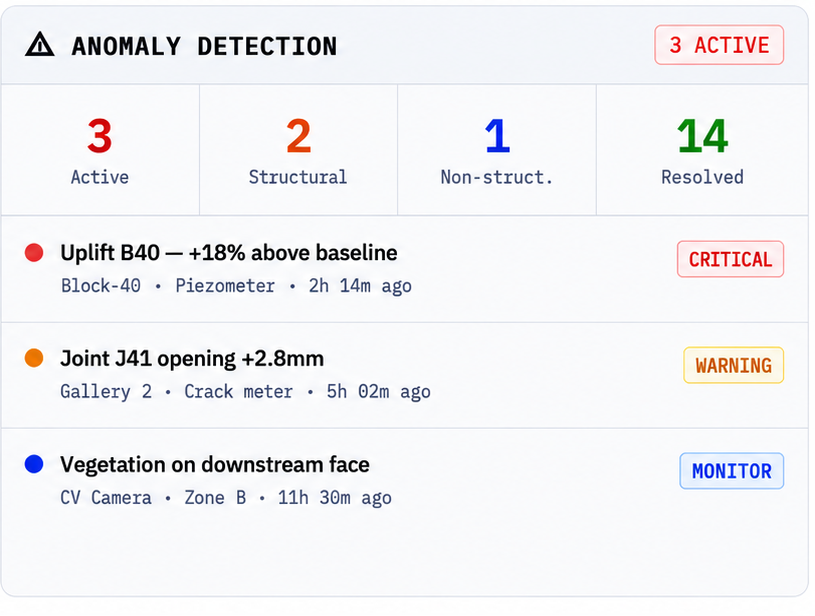Click the ANOMALY DETECTION panel title
Viewport: 815px width, 616px height.
[204, 46]
